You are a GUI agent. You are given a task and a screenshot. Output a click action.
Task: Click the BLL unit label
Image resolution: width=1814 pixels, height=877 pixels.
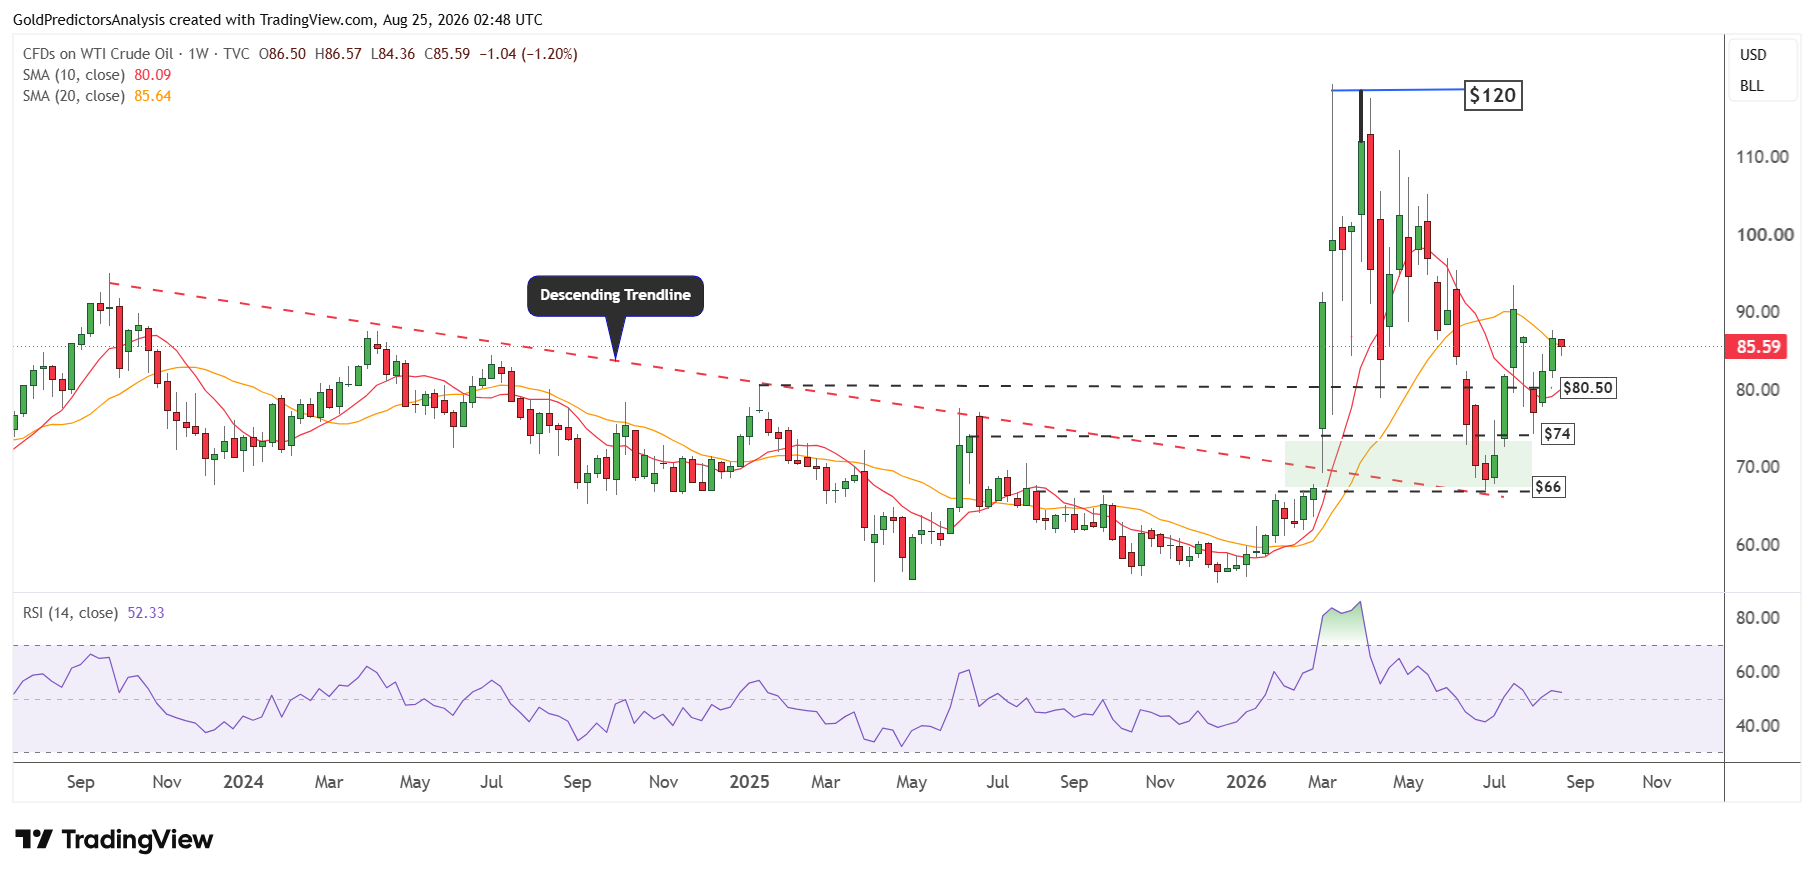click(x=1752, y=86)
